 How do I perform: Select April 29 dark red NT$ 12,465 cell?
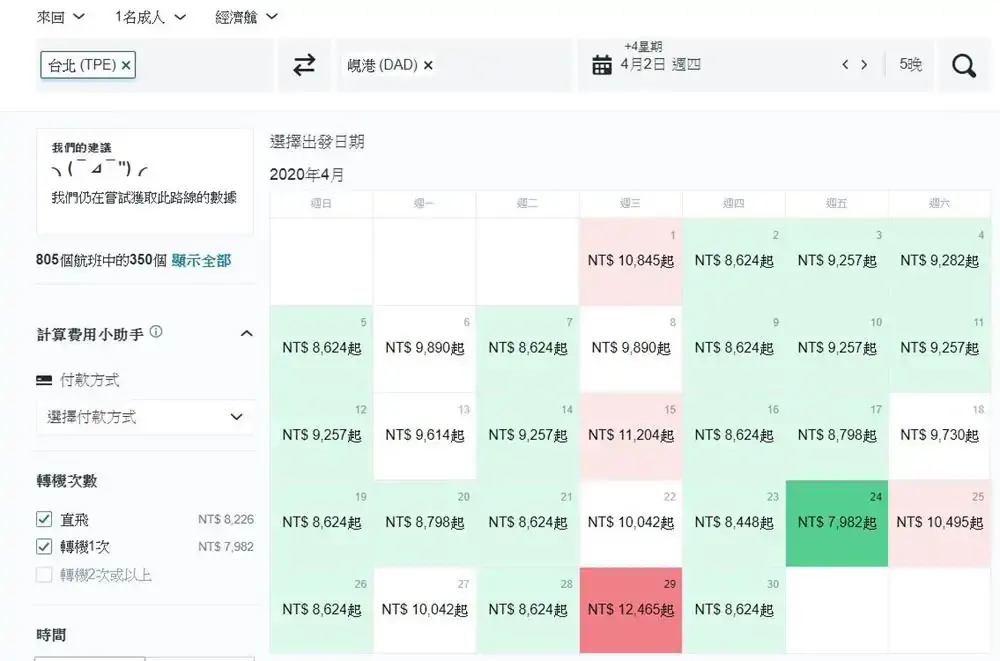point(630,610)
